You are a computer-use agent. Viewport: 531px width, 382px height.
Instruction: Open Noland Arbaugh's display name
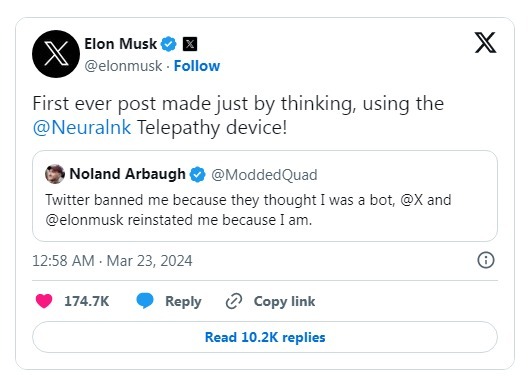pos(127,174)
